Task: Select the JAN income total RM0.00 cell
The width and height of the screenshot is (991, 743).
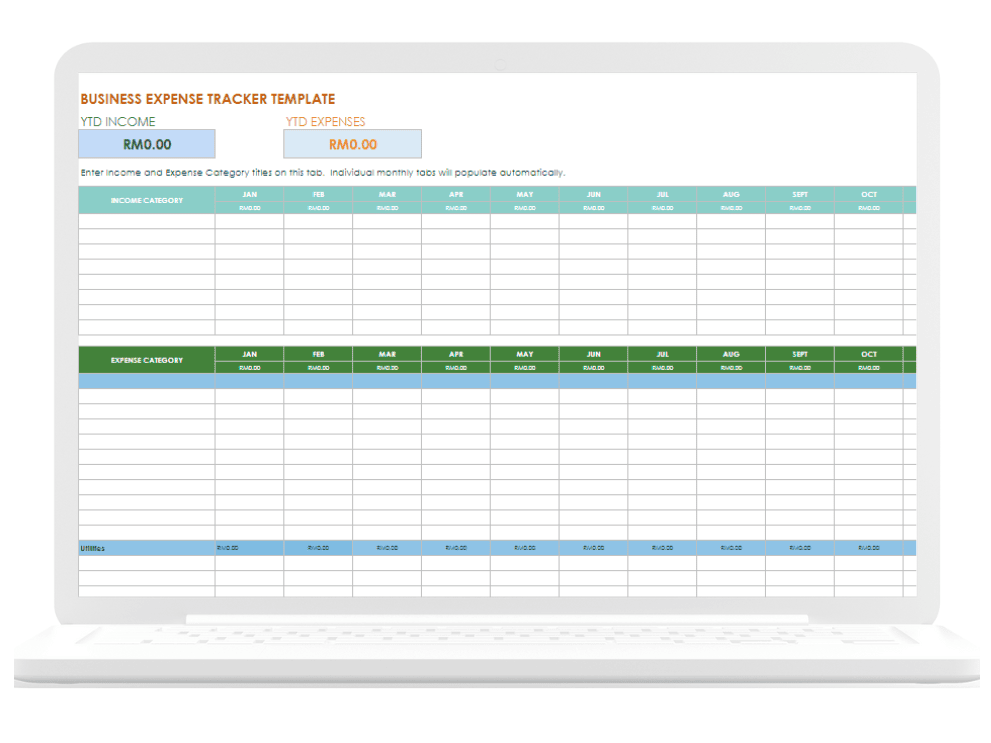Action: pyautogui.click(x=250, y=208)
